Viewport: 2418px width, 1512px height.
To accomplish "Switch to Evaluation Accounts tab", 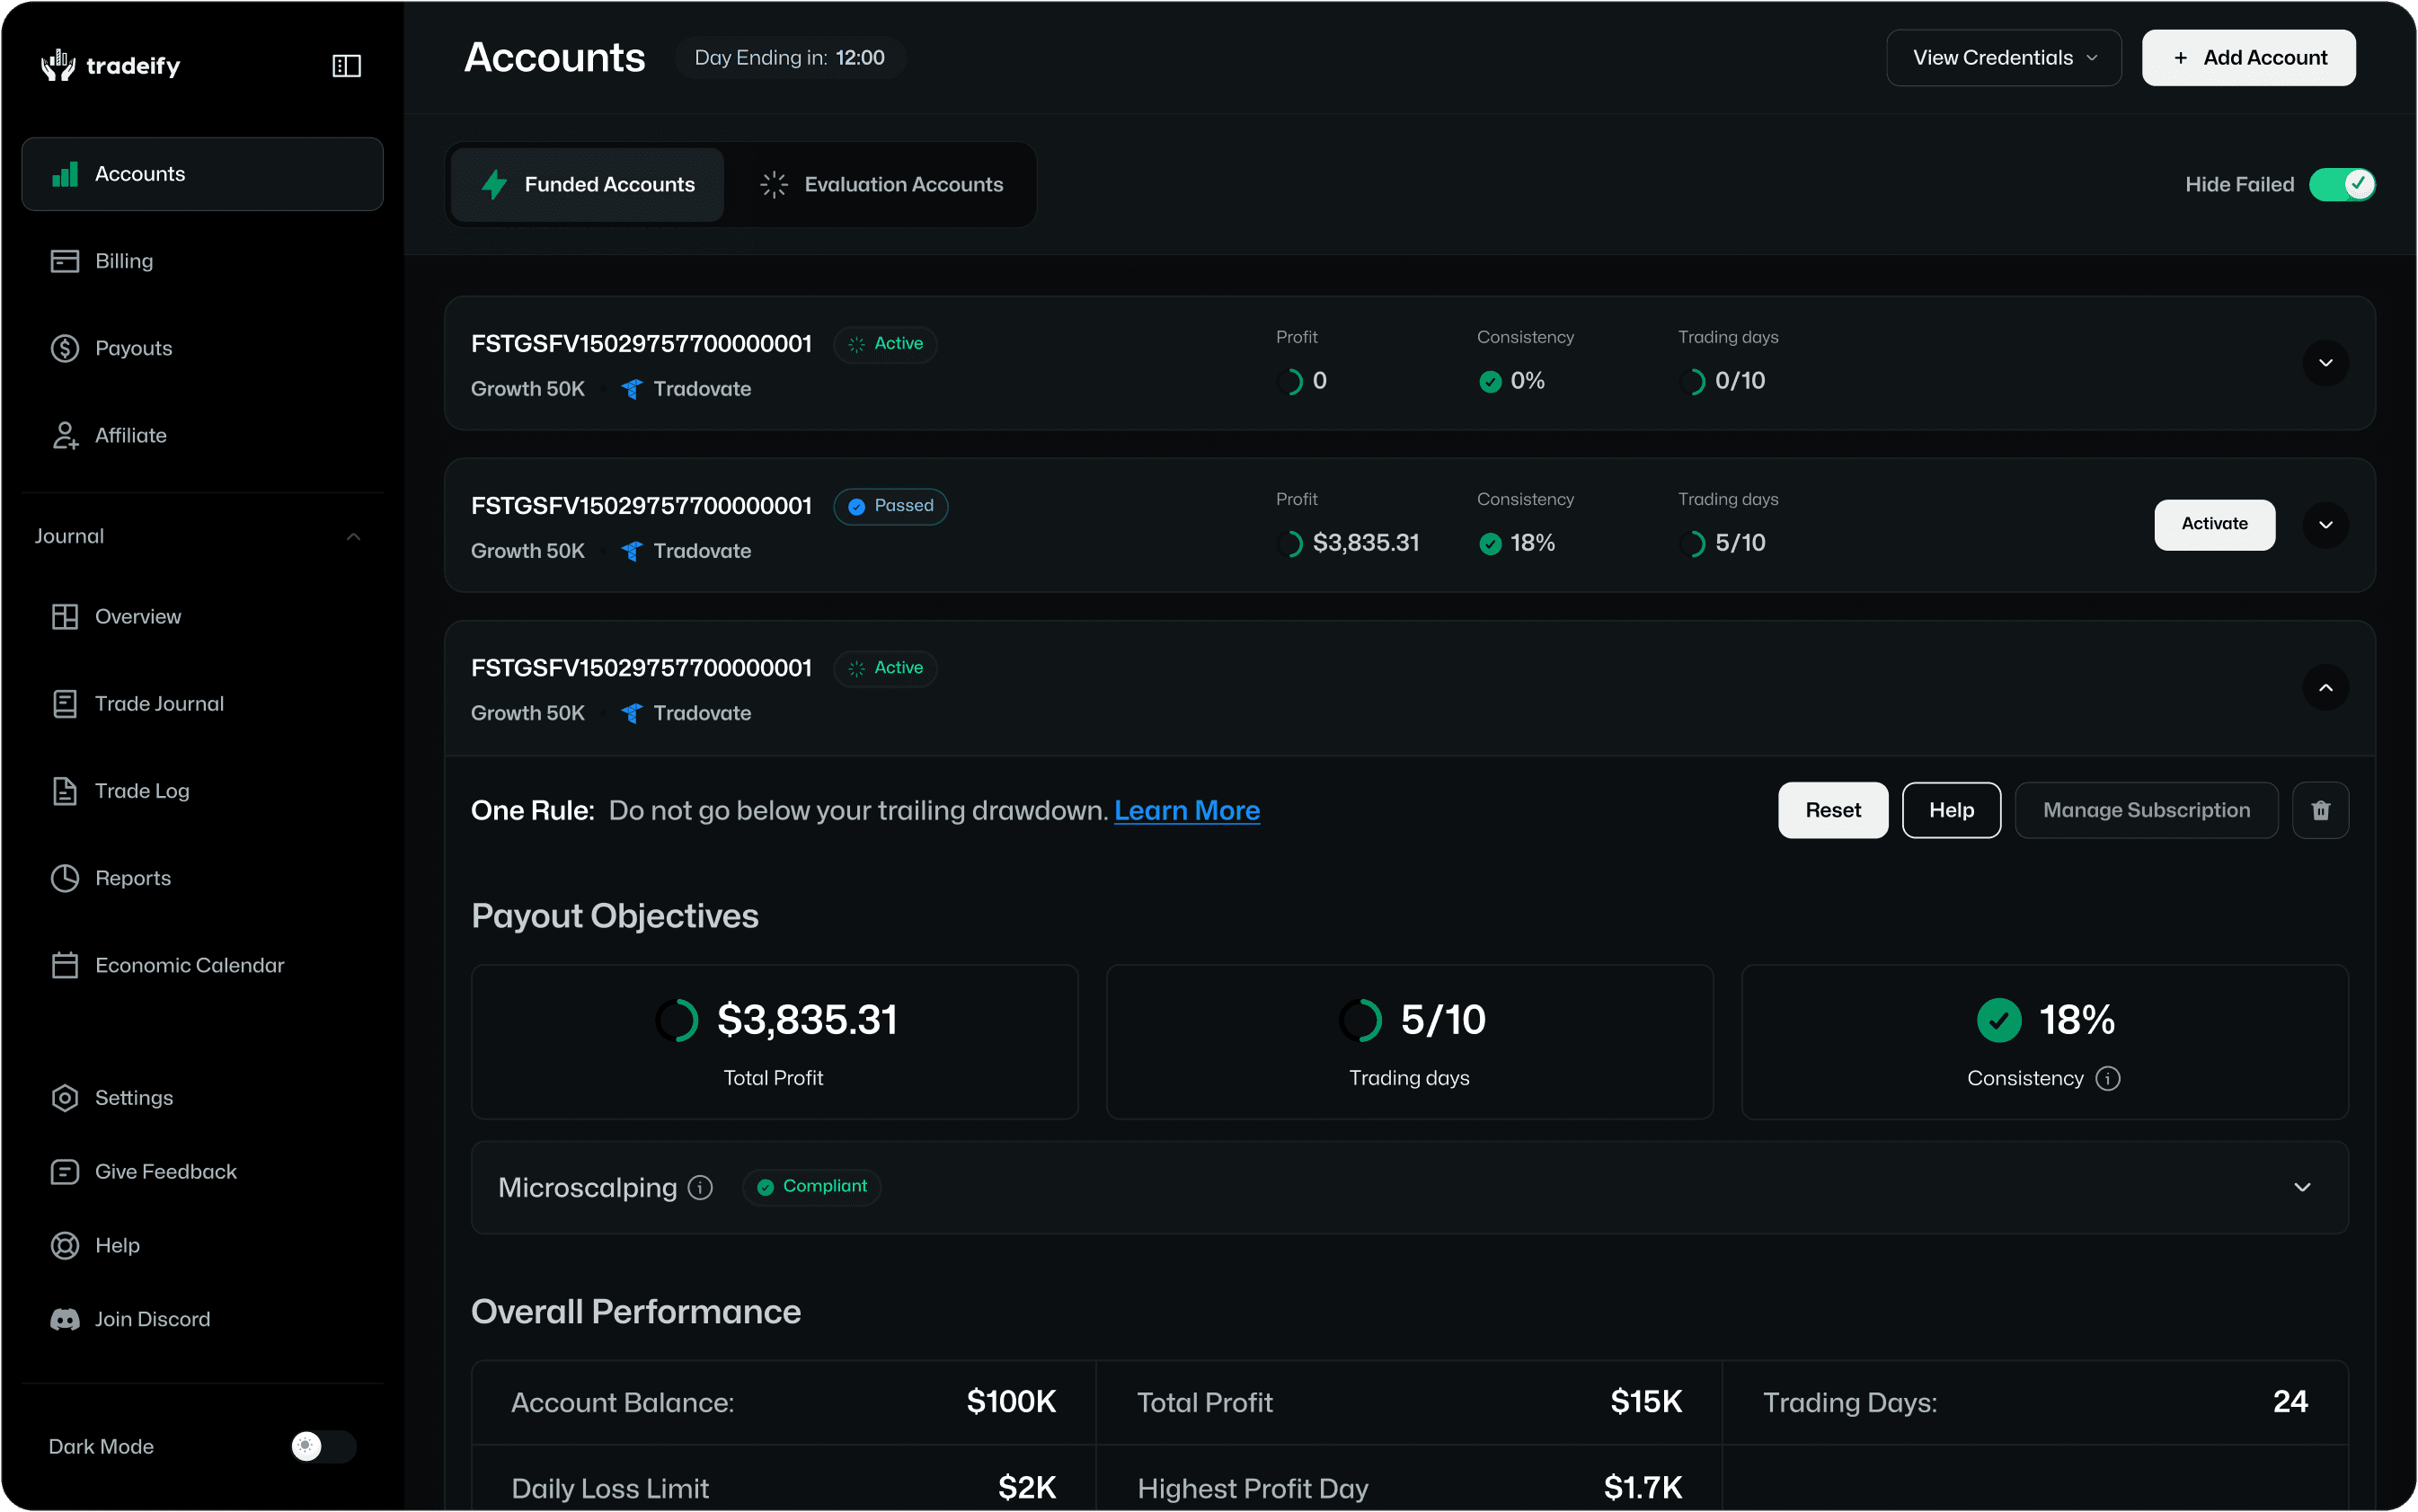I will 882,184.
